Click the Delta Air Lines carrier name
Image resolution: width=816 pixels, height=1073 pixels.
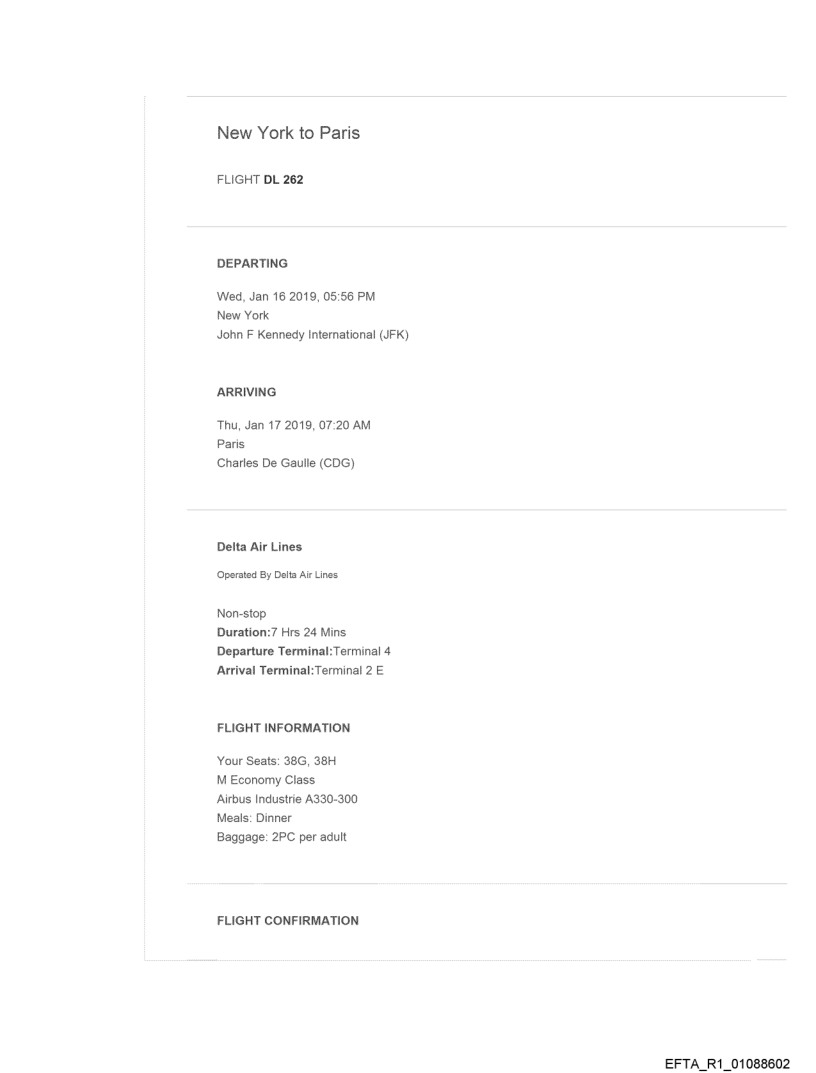259,547
